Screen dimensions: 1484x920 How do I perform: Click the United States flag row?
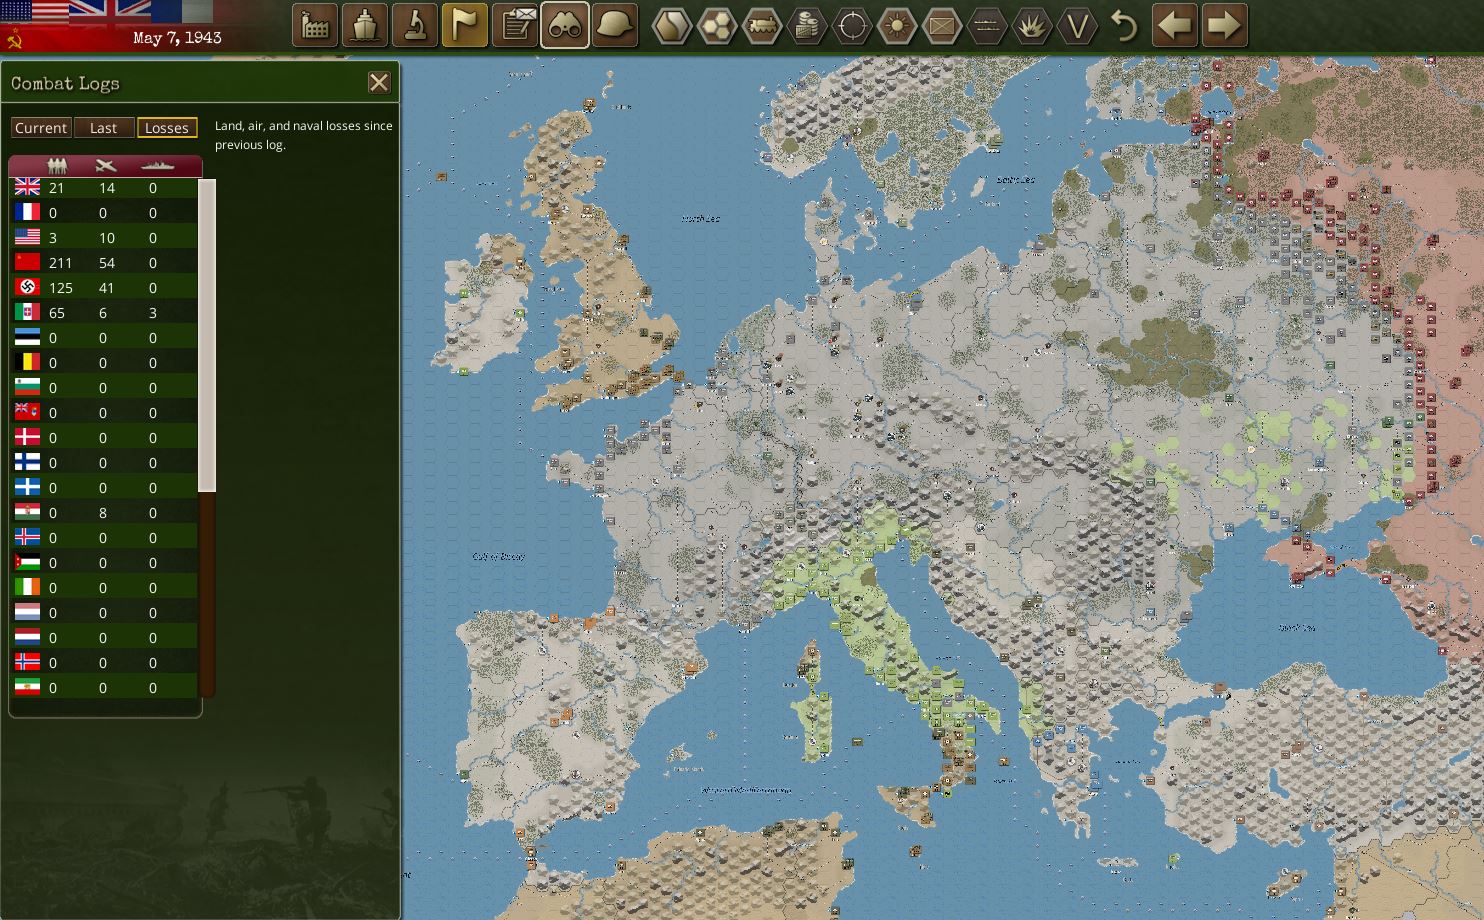pos(104,238)
